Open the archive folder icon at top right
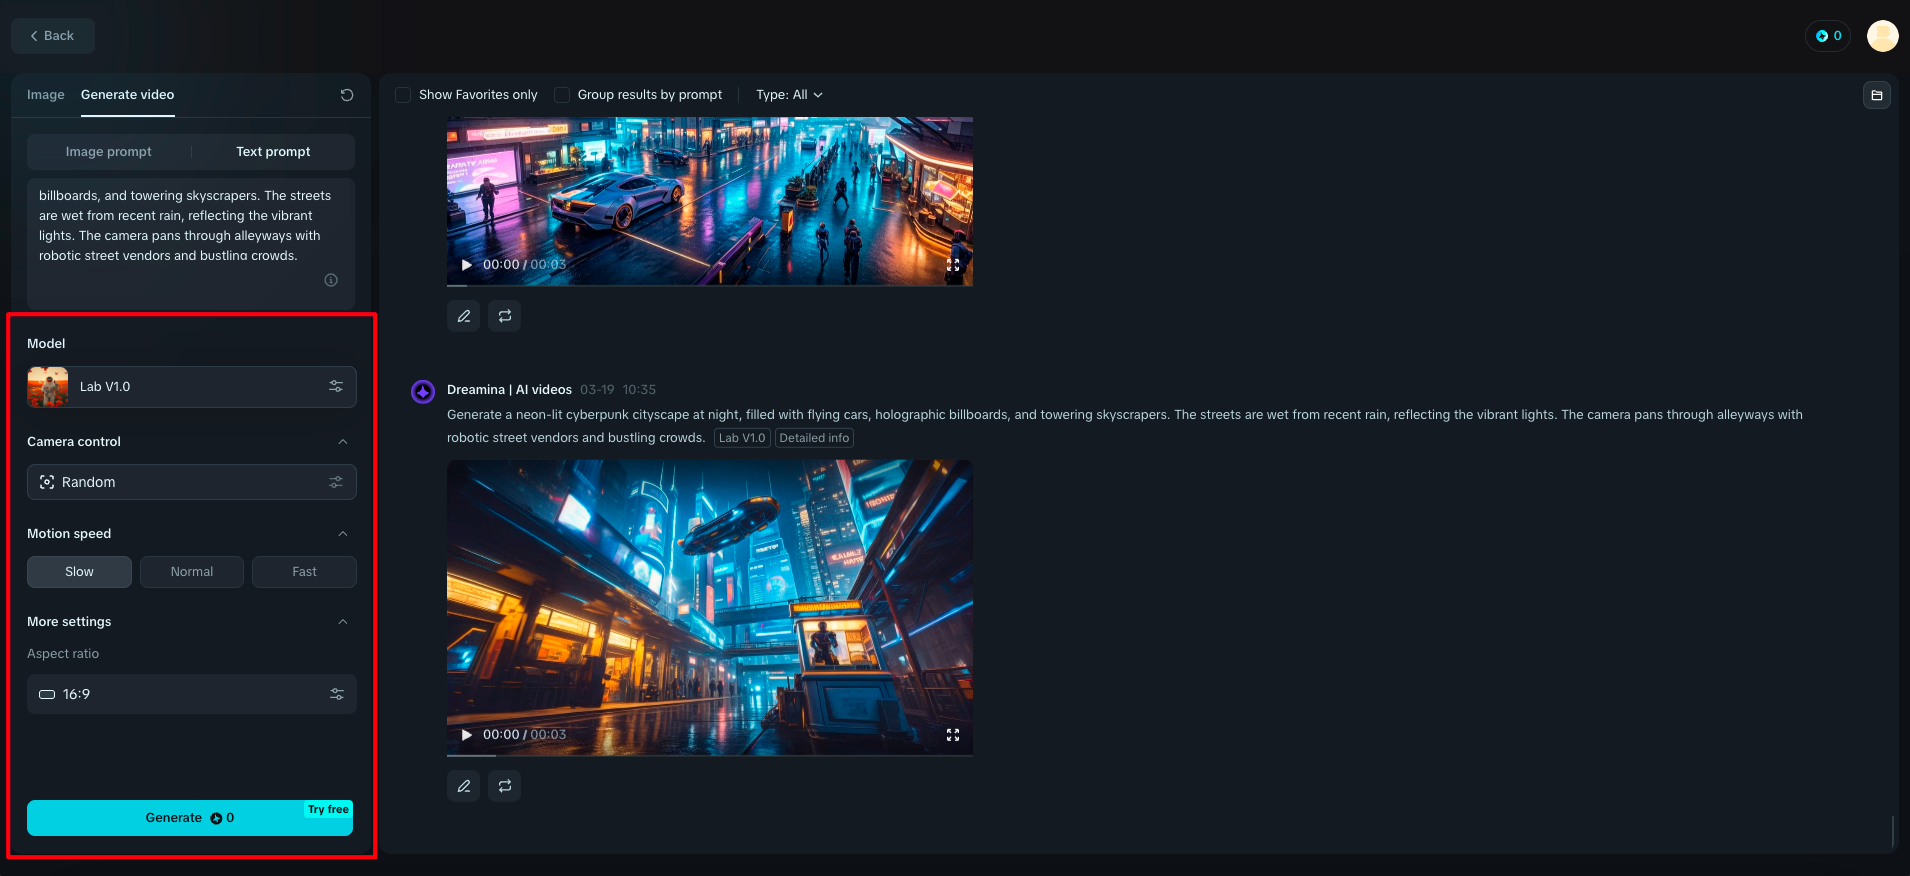The width and height of the screenshot is (1910, 876). tap(1877, 95)
